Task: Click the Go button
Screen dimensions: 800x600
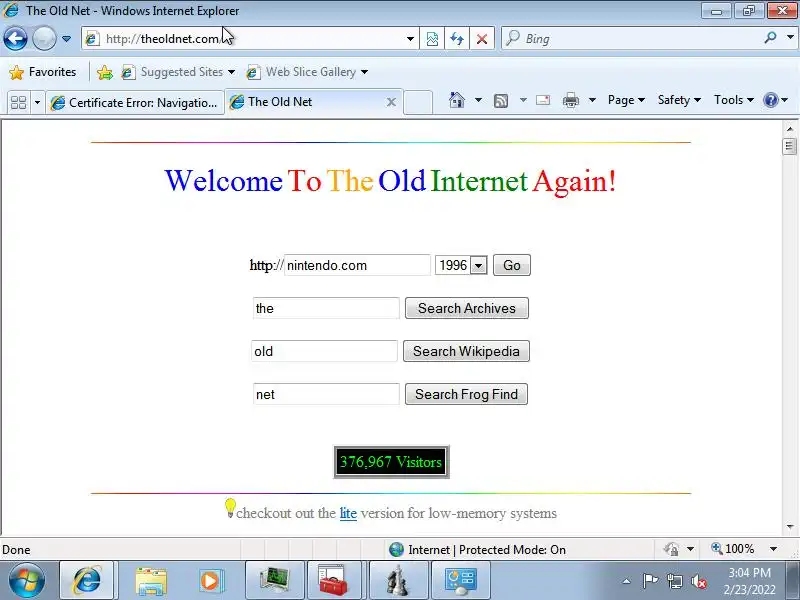Action: point(512,265)
